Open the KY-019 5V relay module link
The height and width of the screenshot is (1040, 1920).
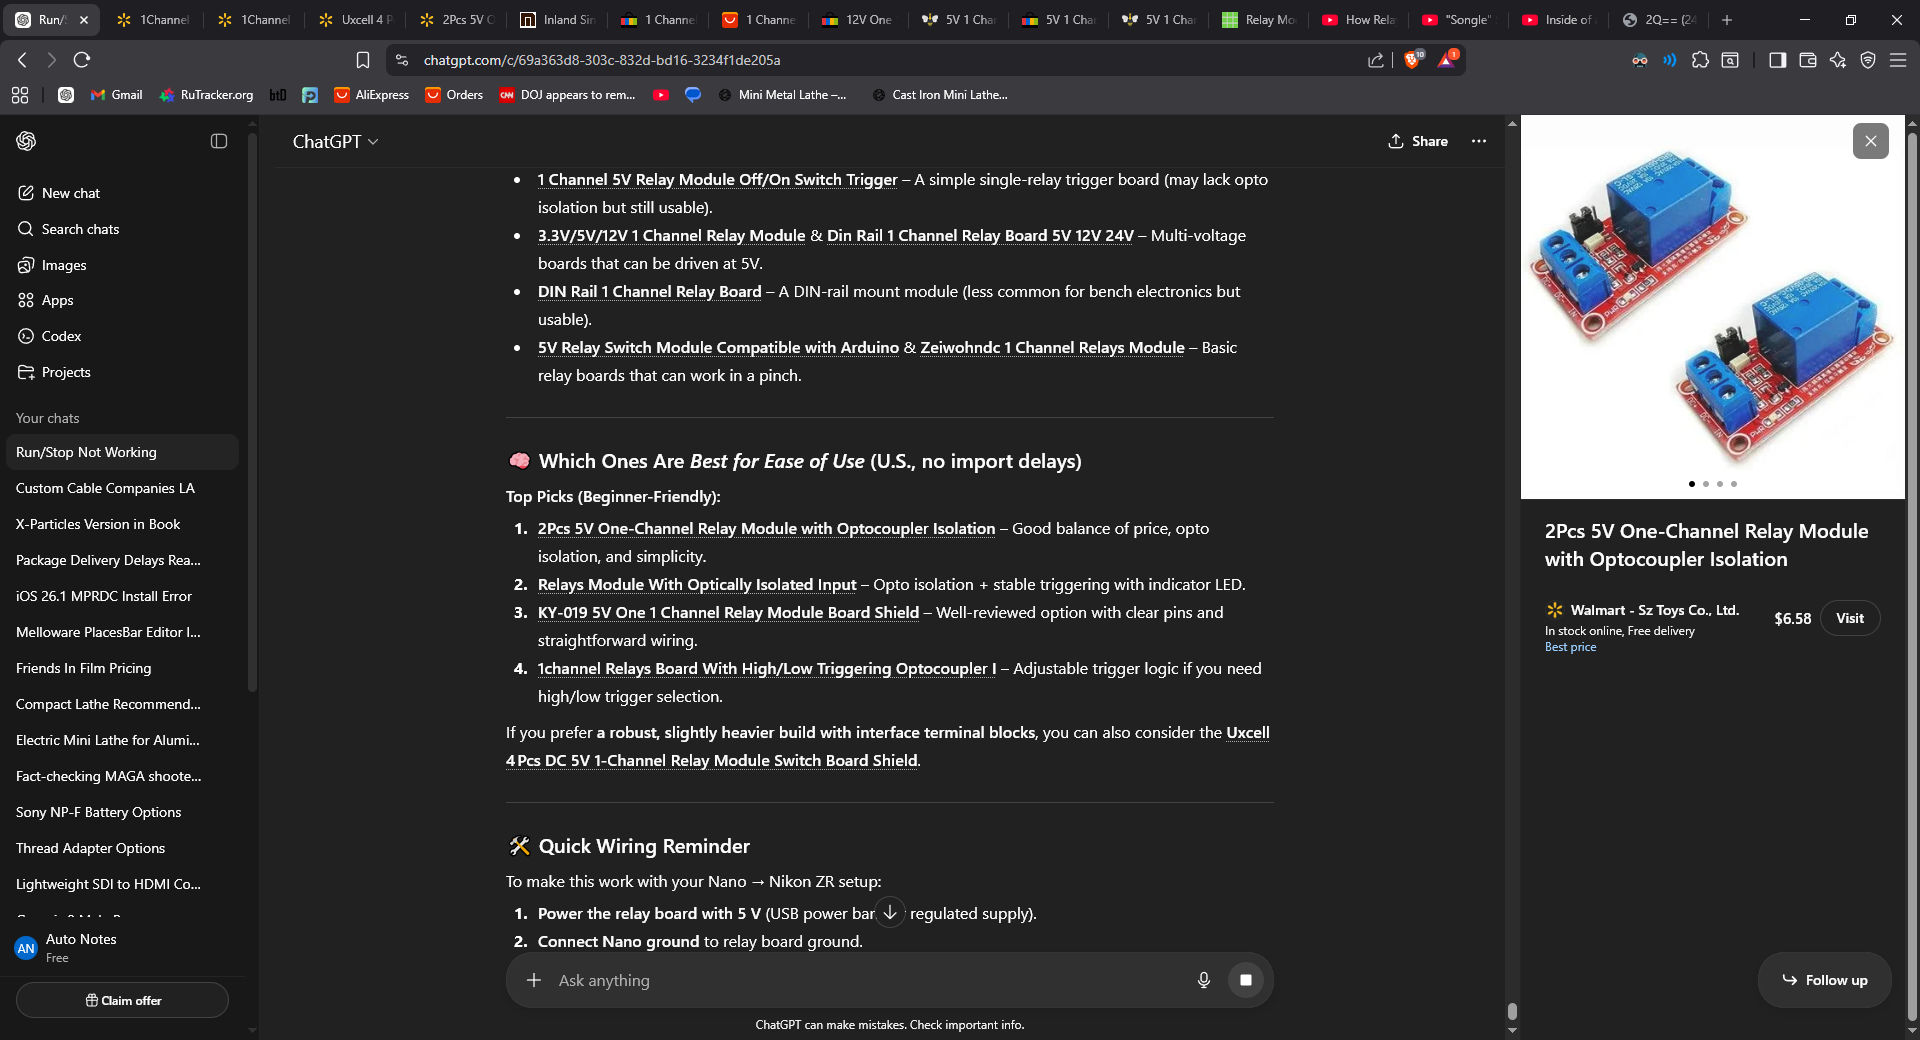728,612
